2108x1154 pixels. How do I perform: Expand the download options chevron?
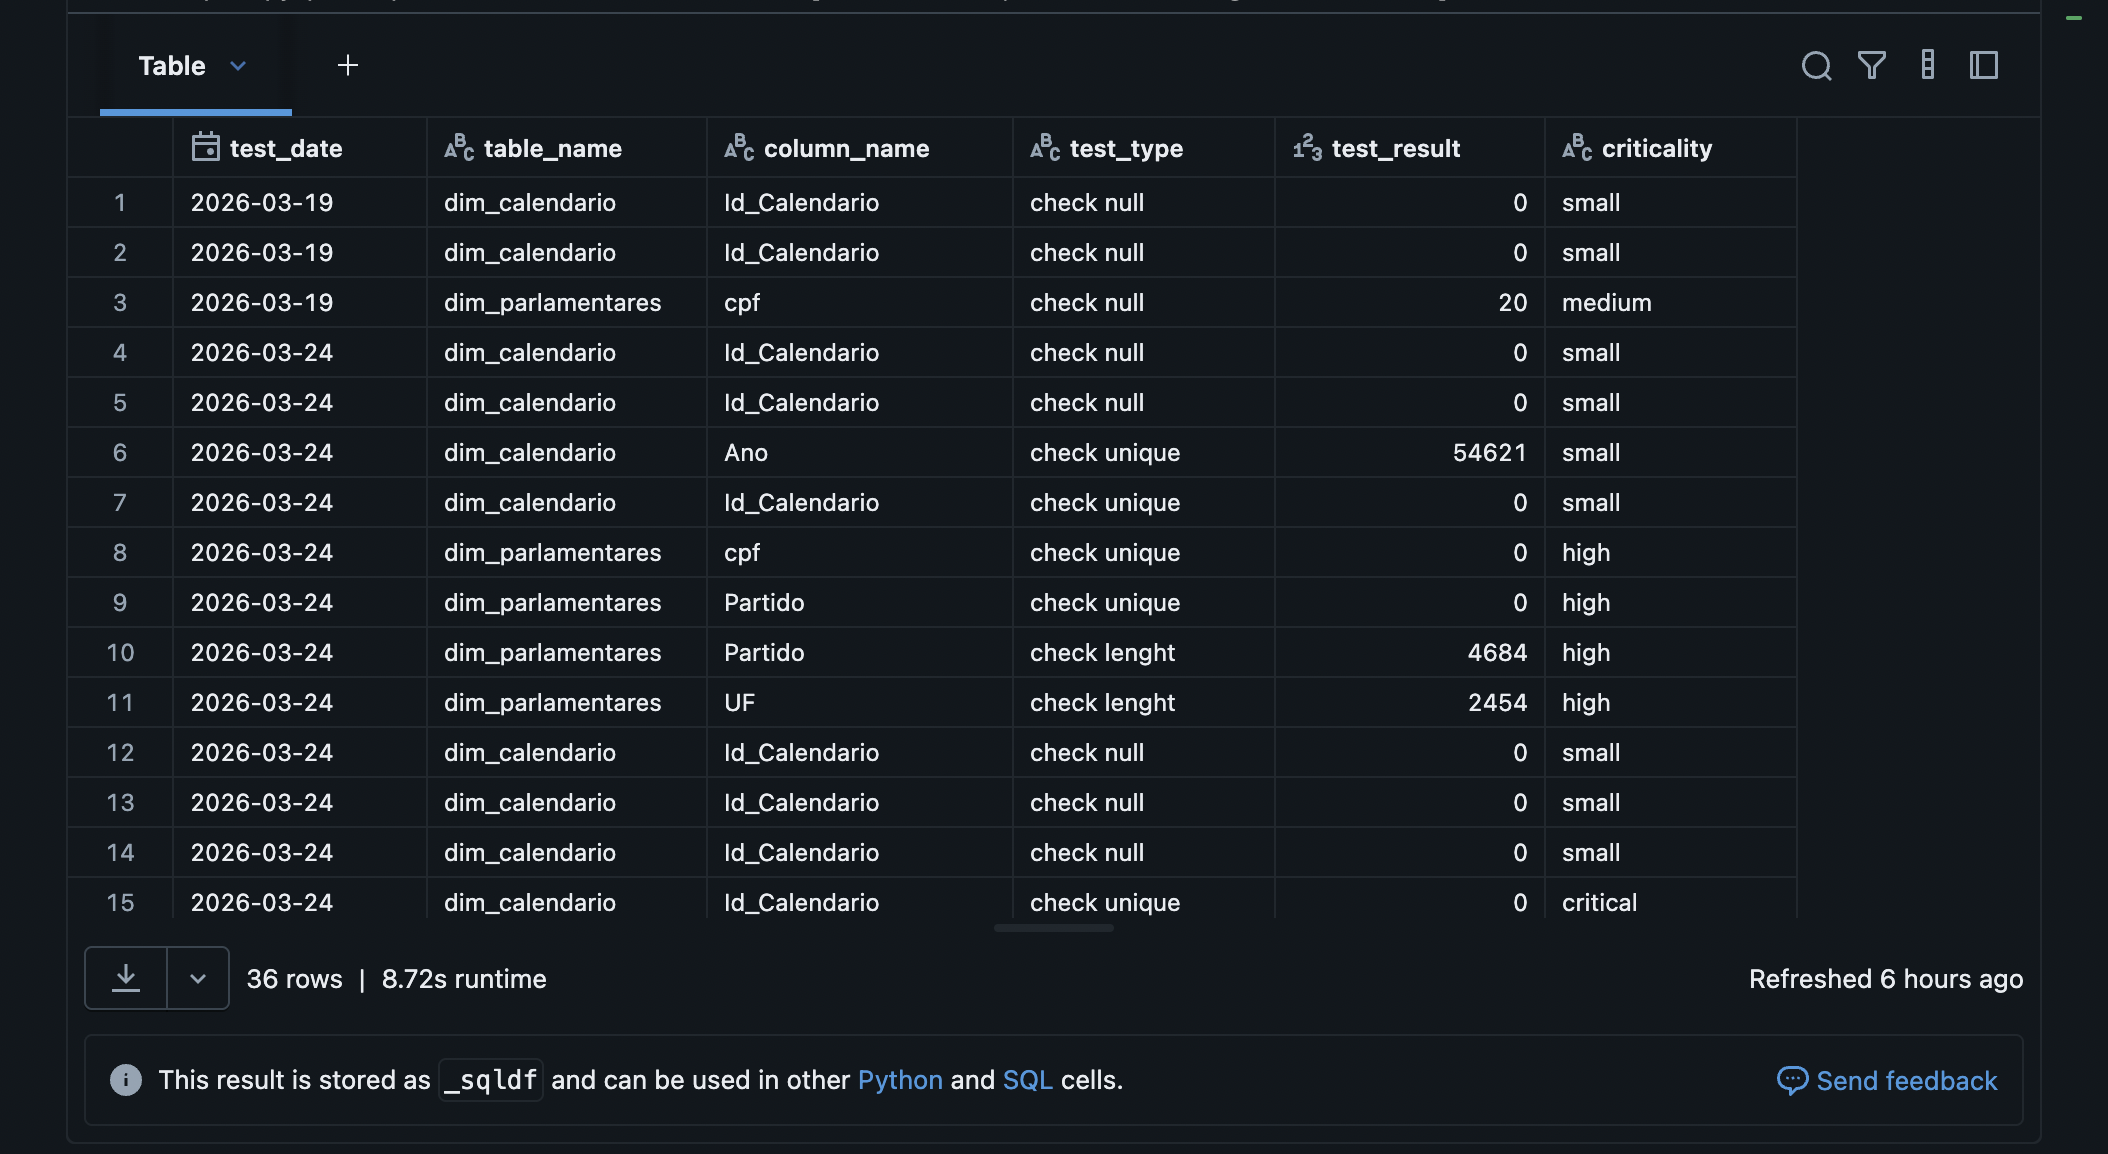tap(198, 978)
